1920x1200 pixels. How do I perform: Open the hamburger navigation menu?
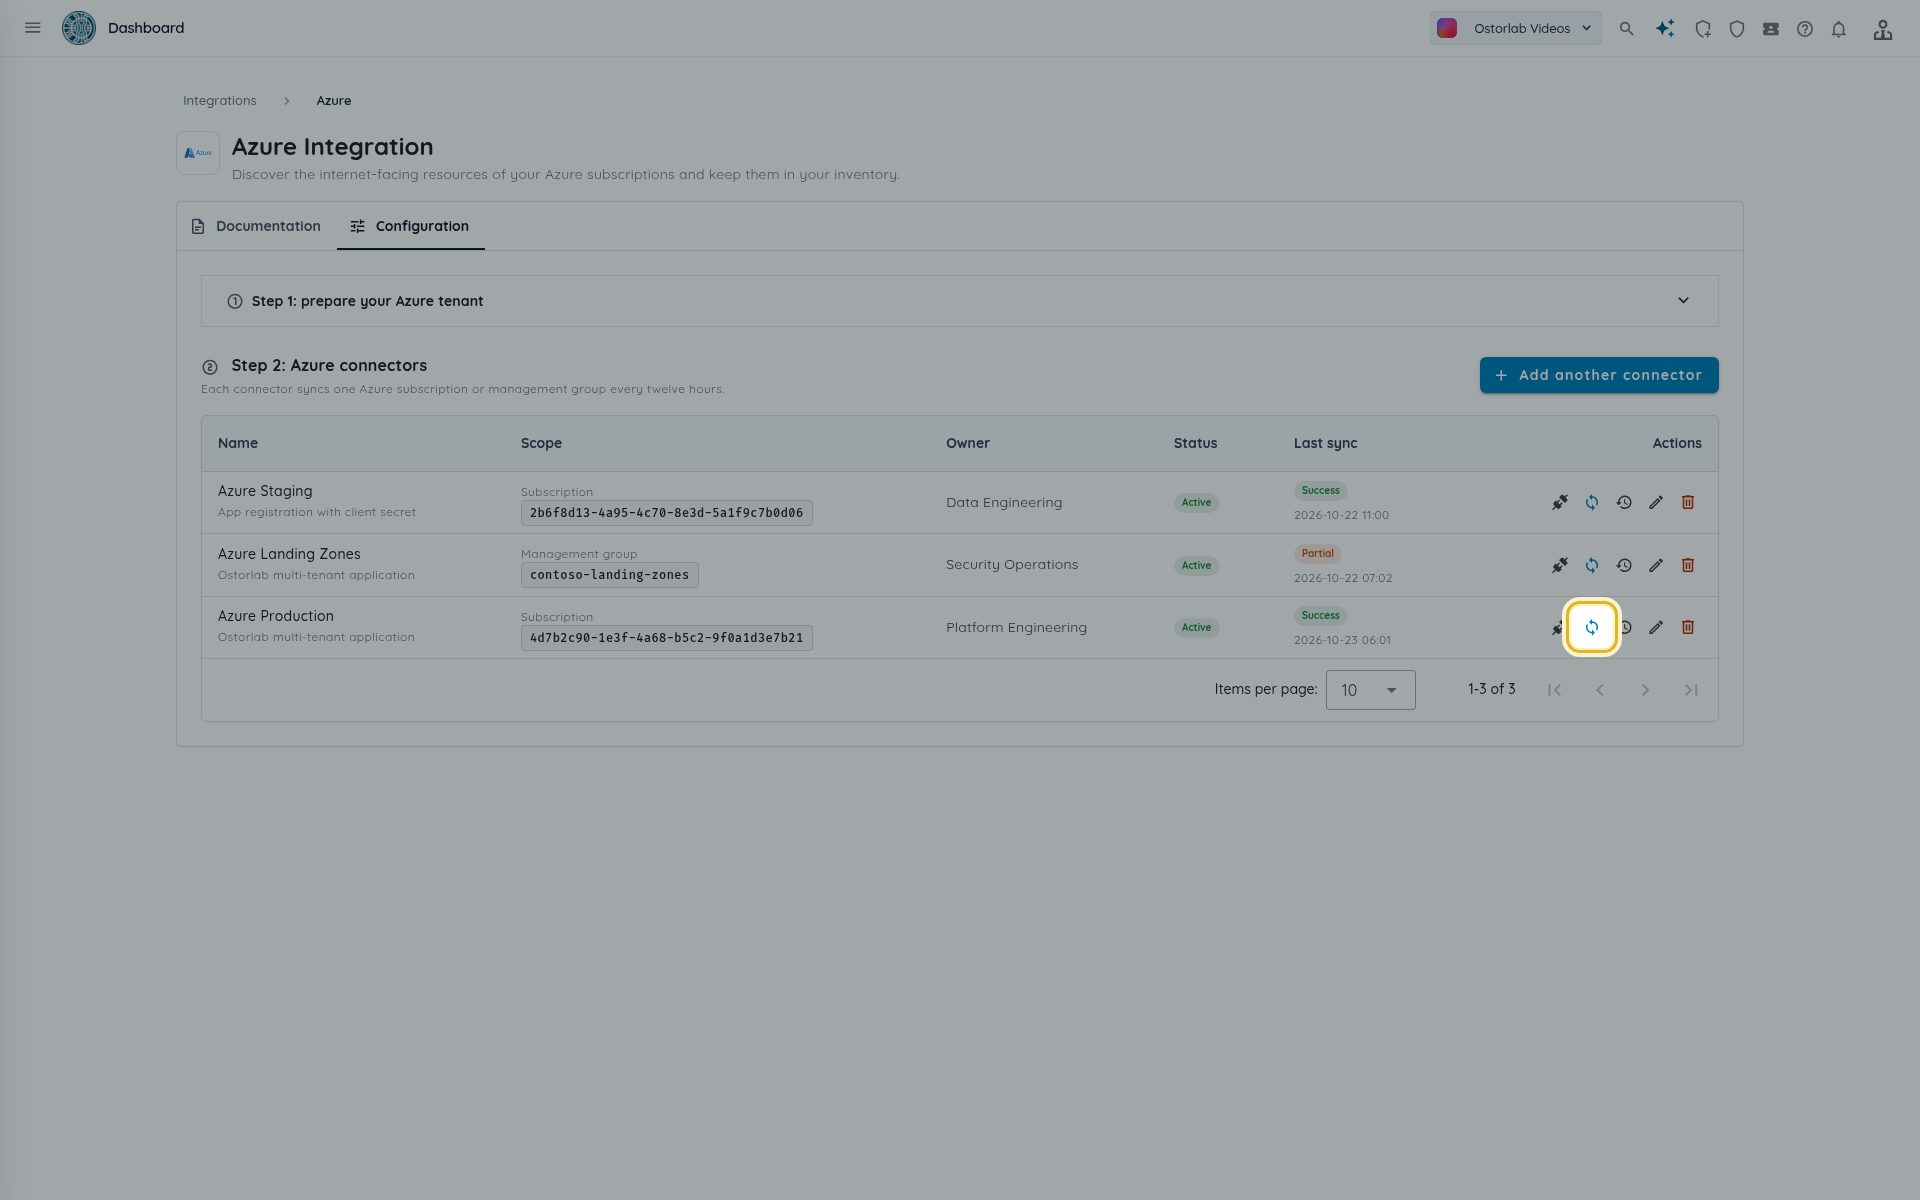[33, 28]
